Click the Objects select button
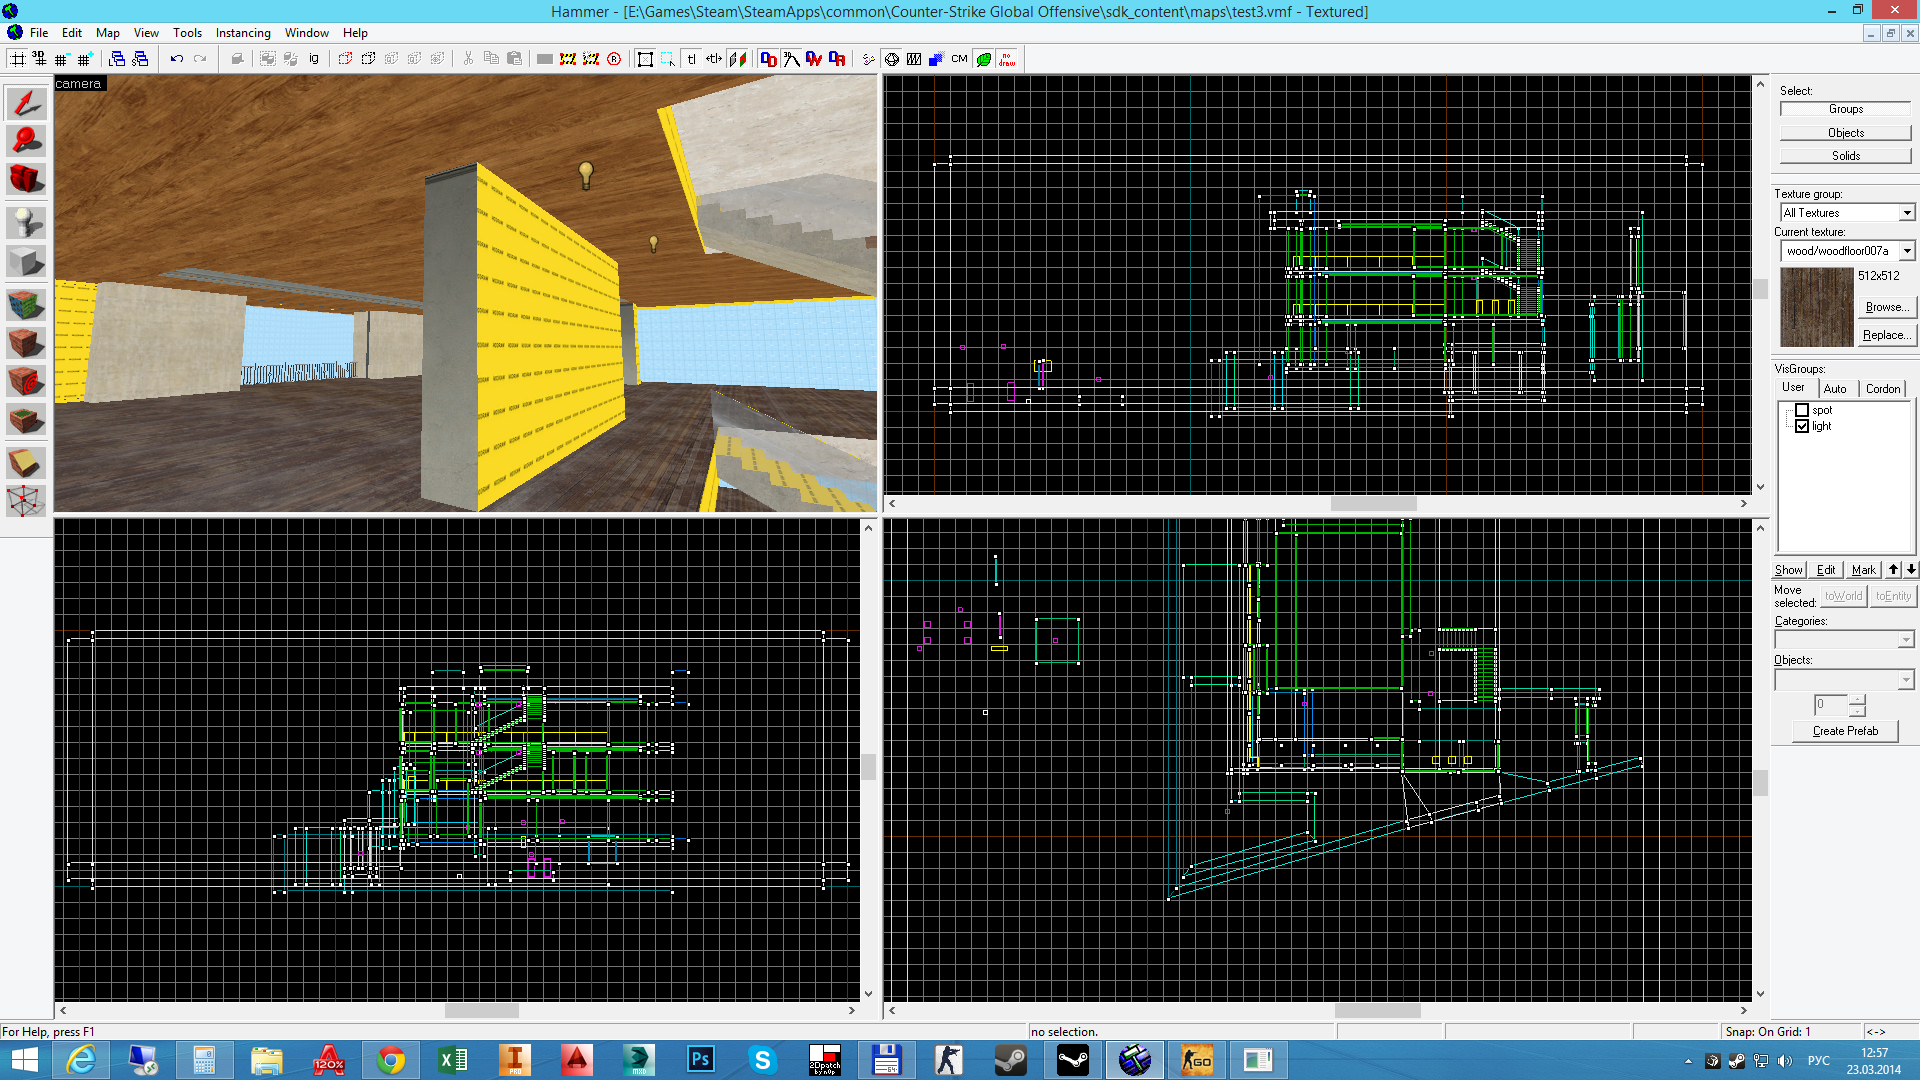The width and height of the screenshot is (1920, 1080). (x=1846, y=133)
